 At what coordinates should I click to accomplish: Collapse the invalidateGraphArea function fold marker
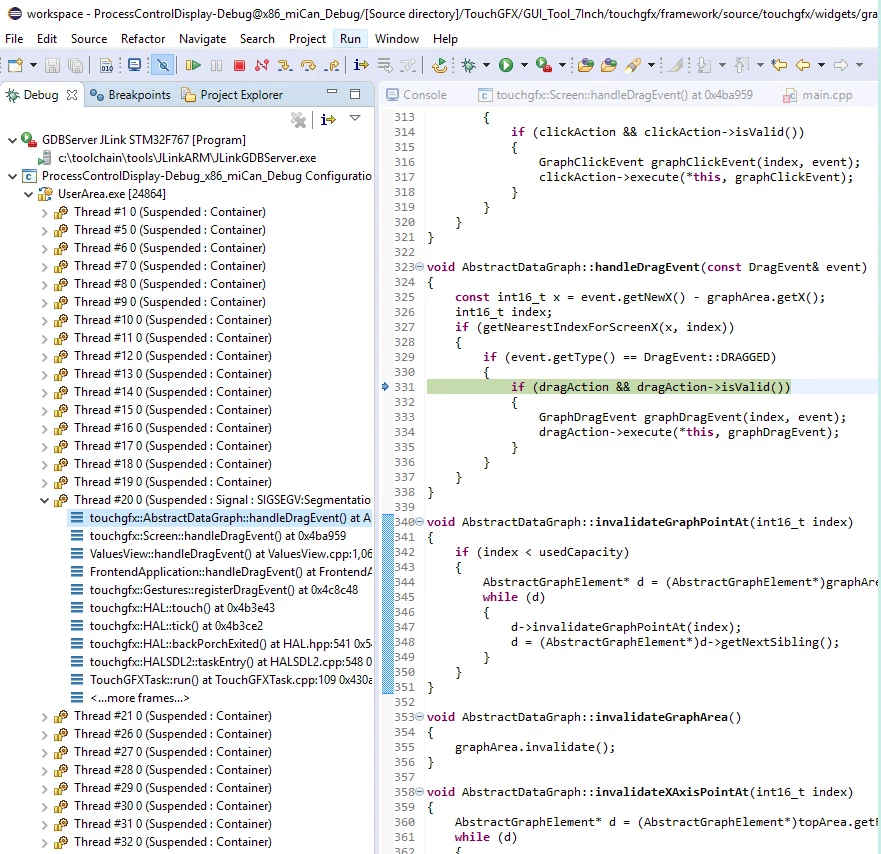(419, 717)
